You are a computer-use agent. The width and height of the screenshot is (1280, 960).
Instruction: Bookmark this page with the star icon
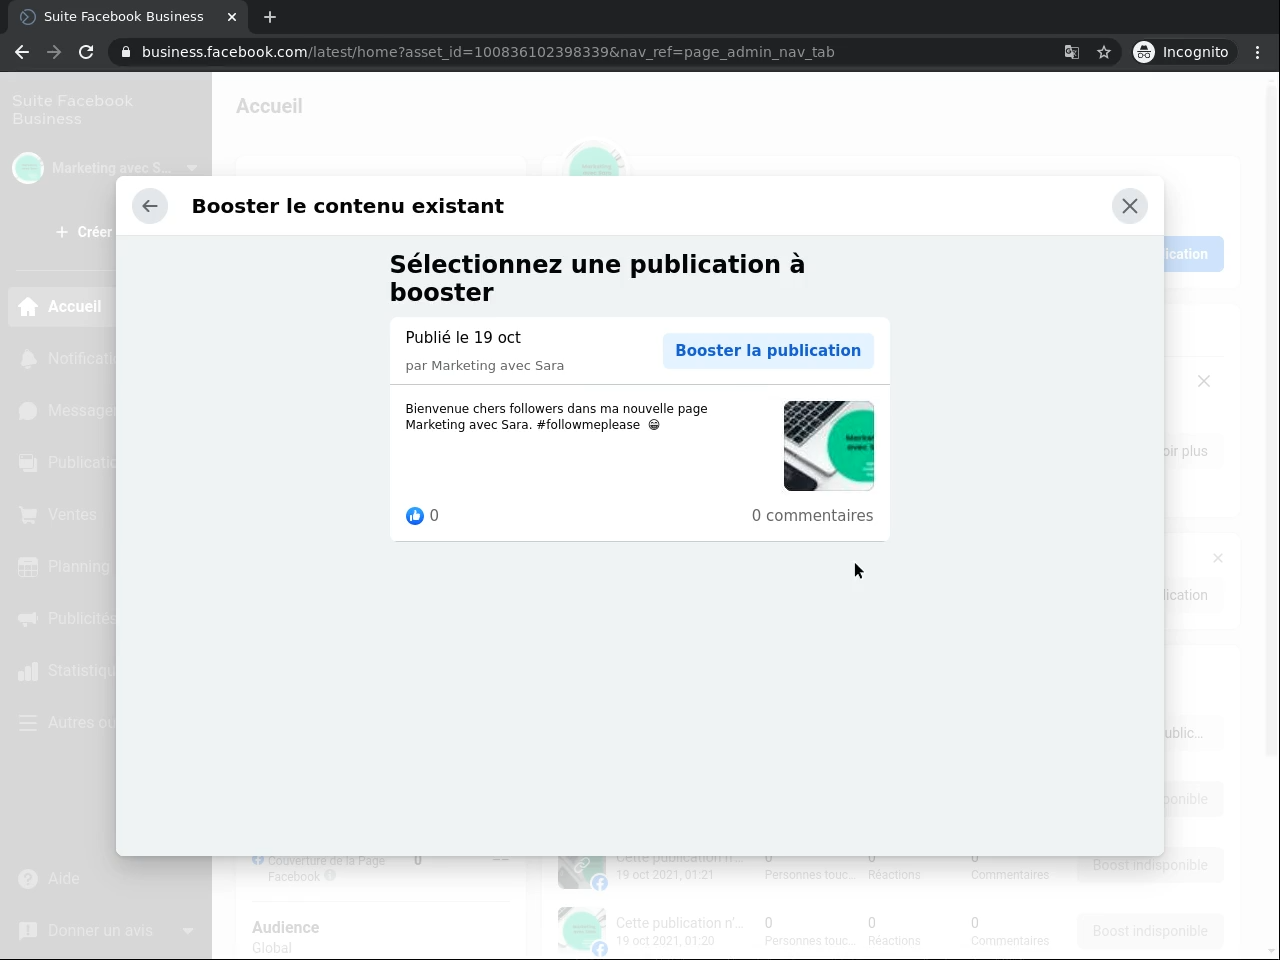point(1104,52)
